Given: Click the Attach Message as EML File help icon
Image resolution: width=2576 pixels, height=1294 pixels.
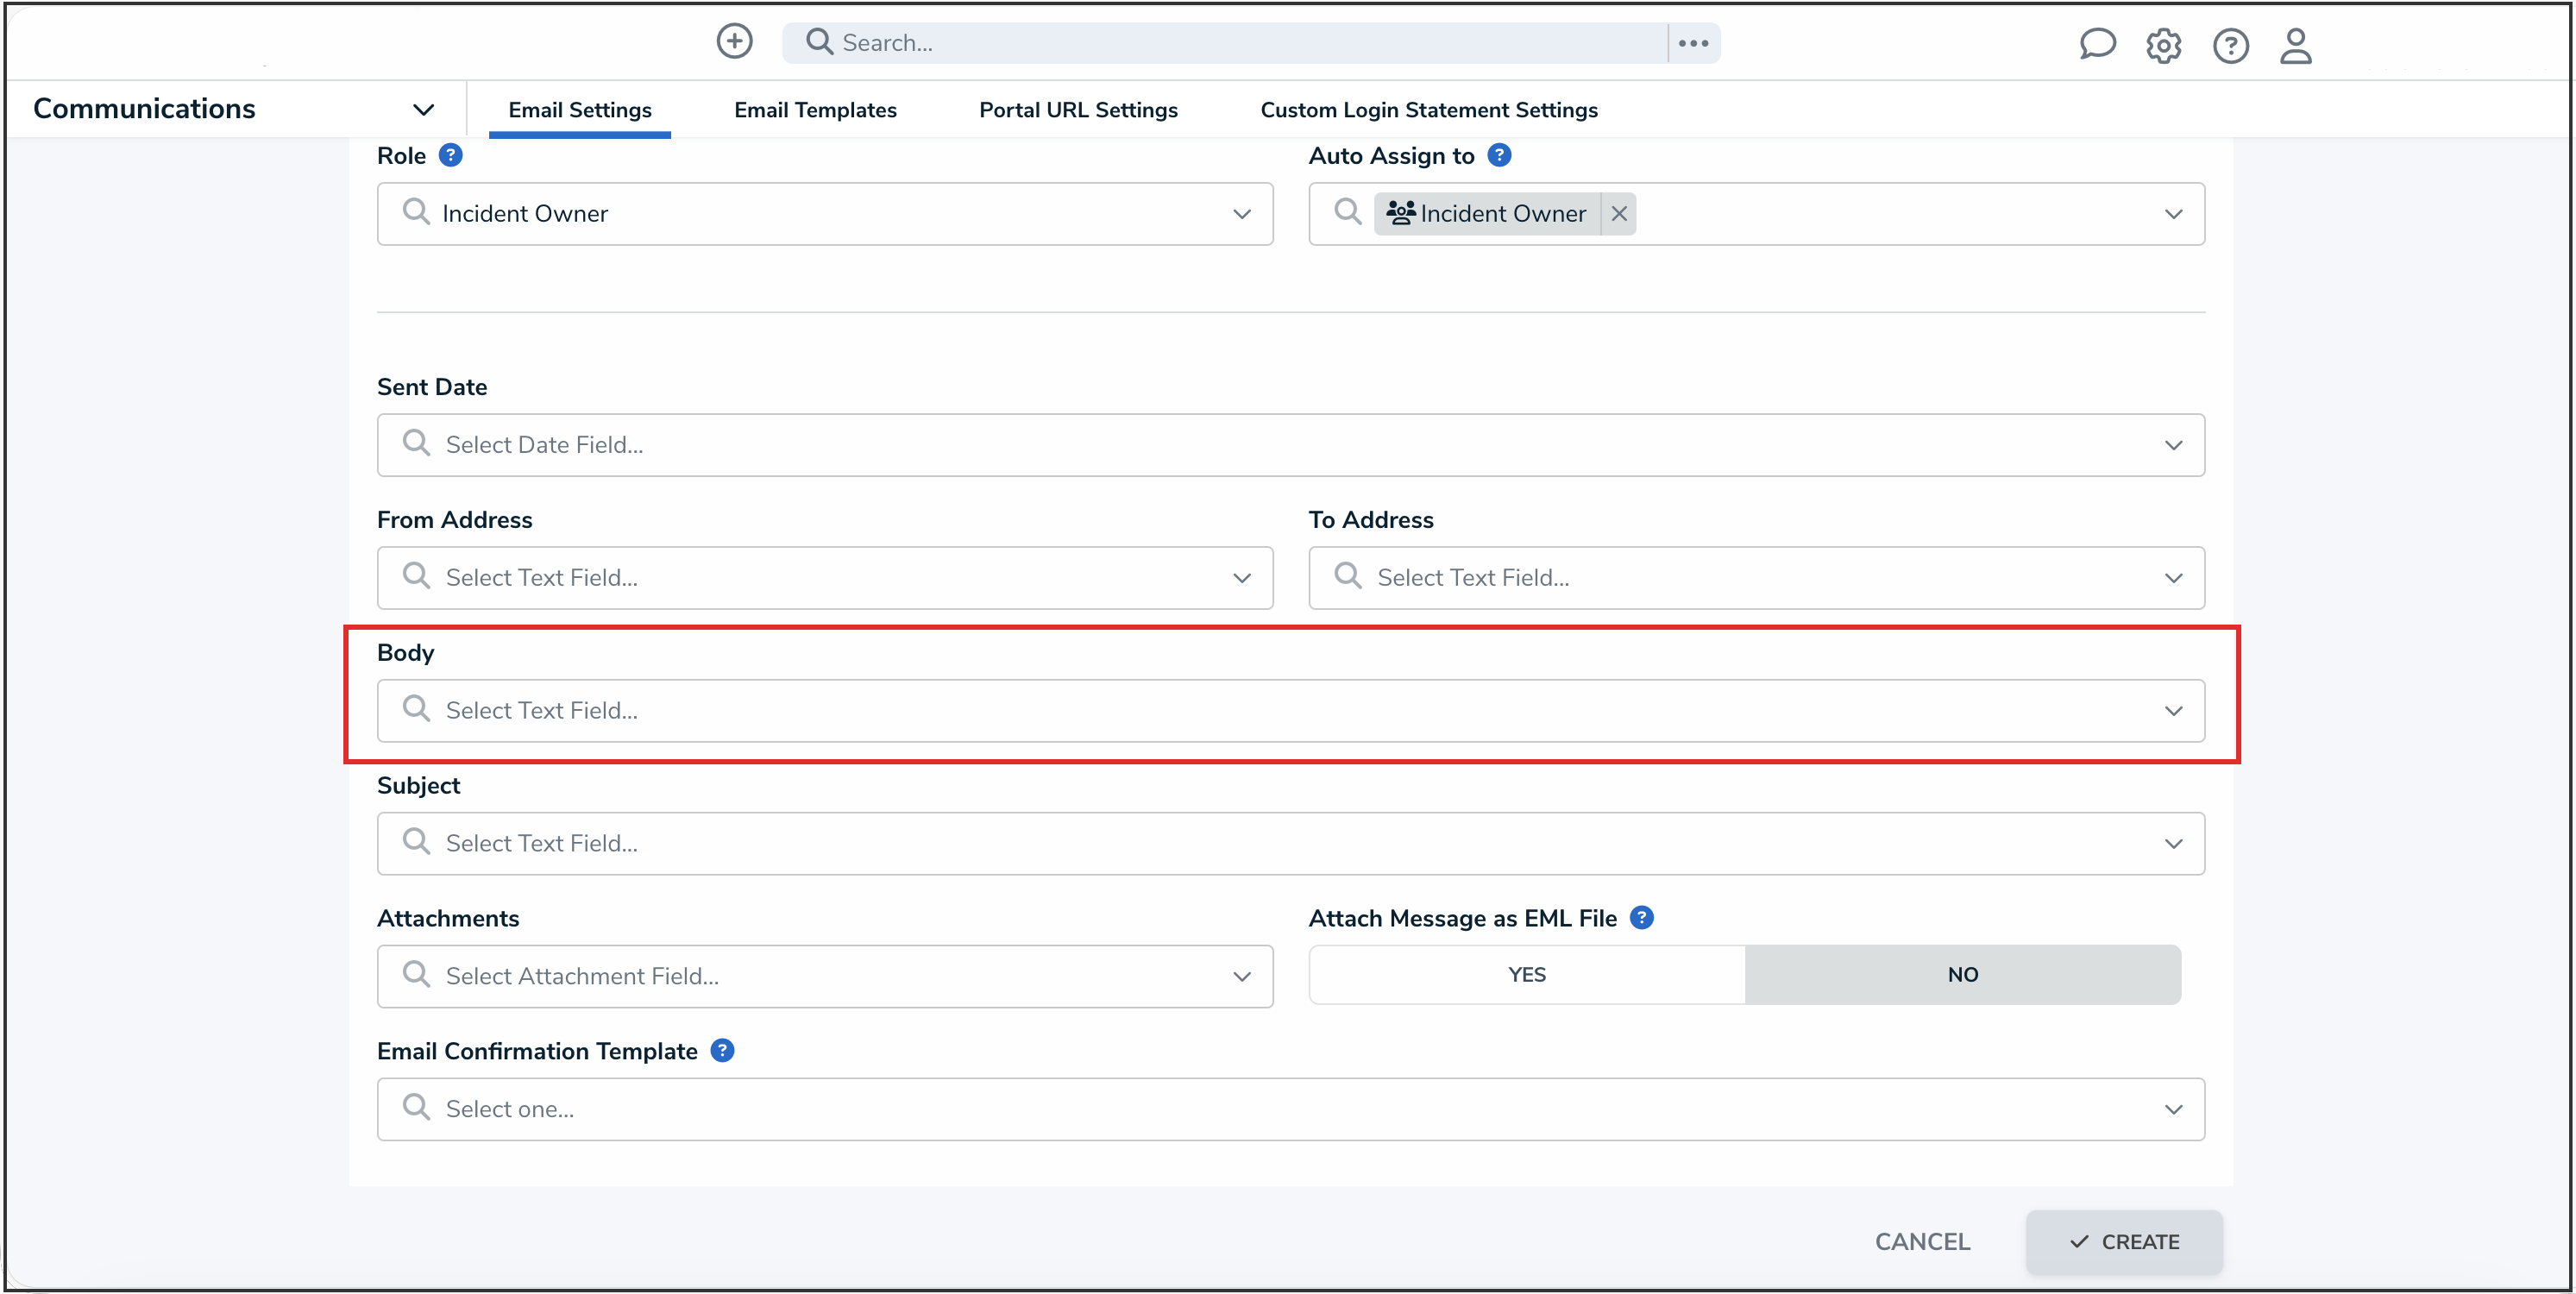Looking at the screenshot, I should click(x=1640, y=917).
